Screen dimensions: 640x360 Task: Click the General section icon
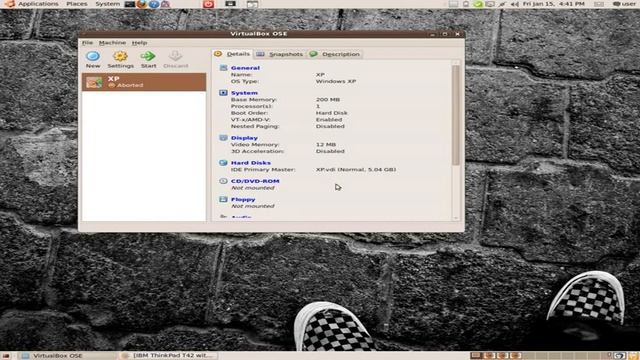pos(223,68)
